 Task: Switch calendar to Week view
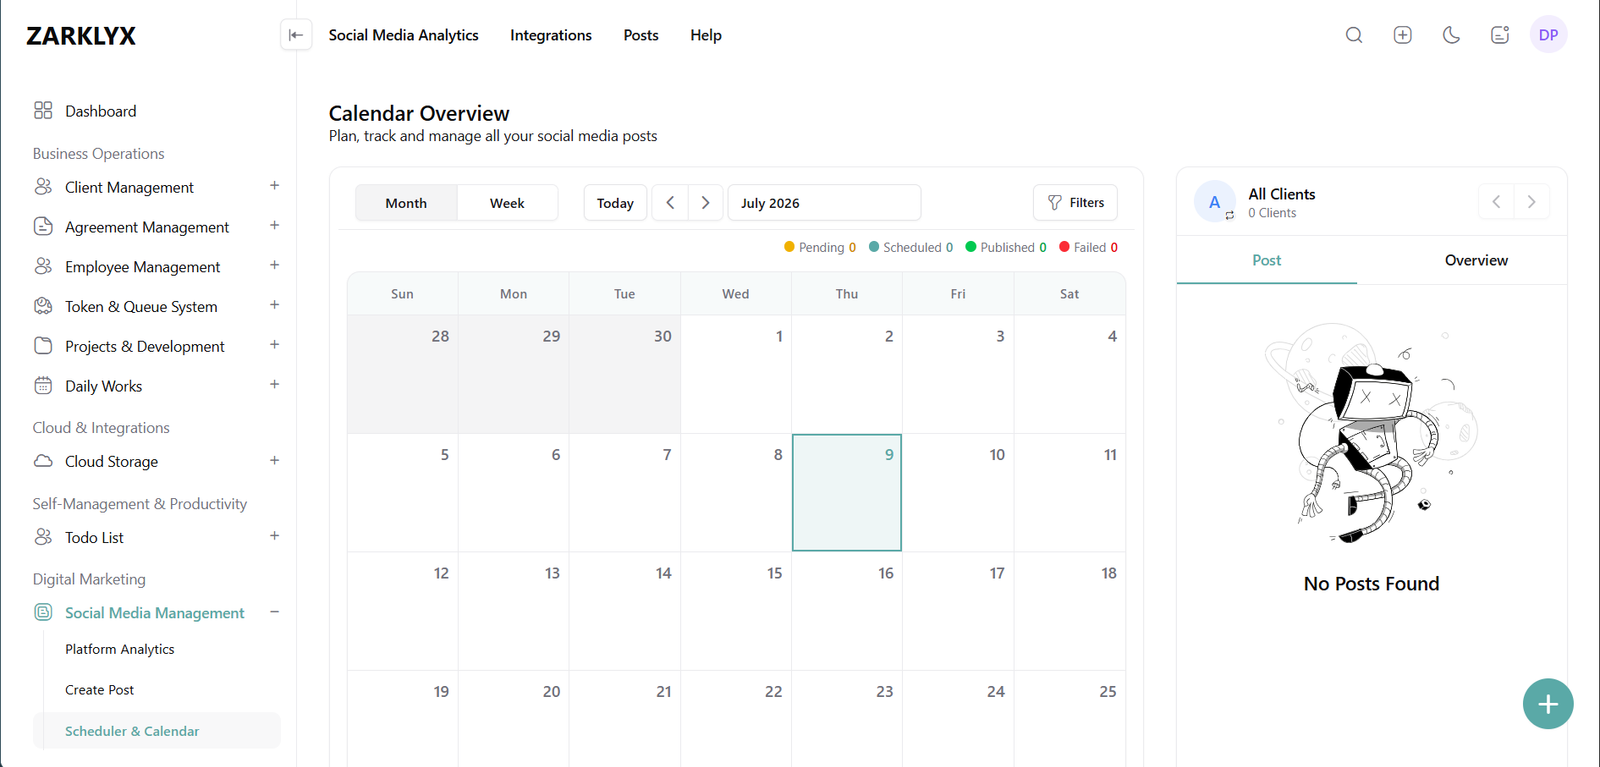click(x=507, y=203)
